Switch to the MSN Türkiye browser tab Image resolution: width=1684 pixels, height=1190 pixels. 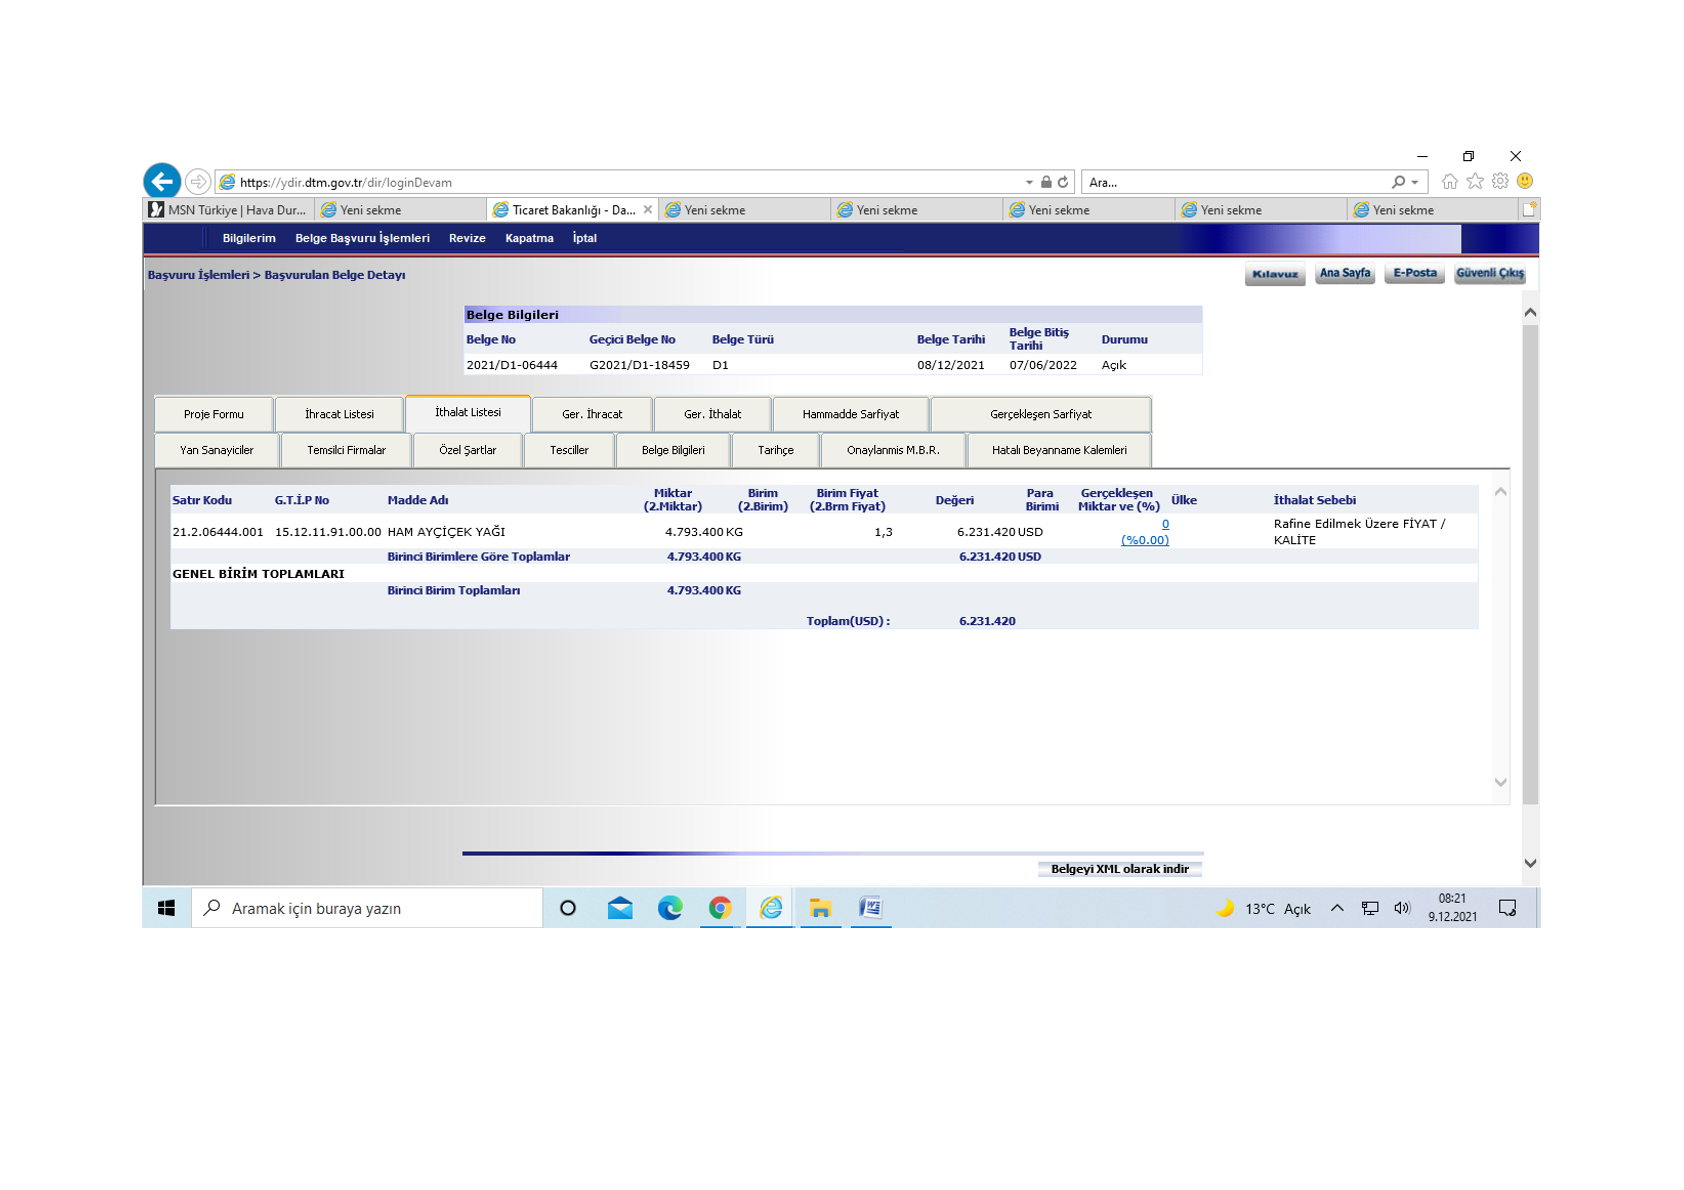click(x=229, y=210)
